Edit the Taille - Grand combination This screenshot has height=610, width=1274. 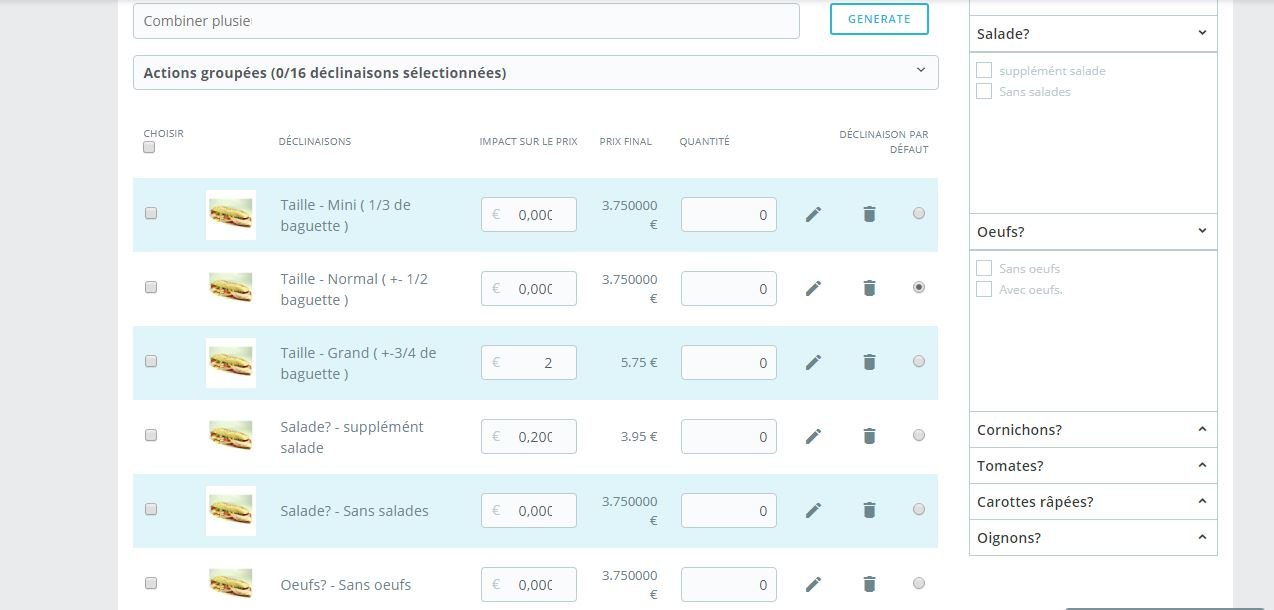pos(813,362)
